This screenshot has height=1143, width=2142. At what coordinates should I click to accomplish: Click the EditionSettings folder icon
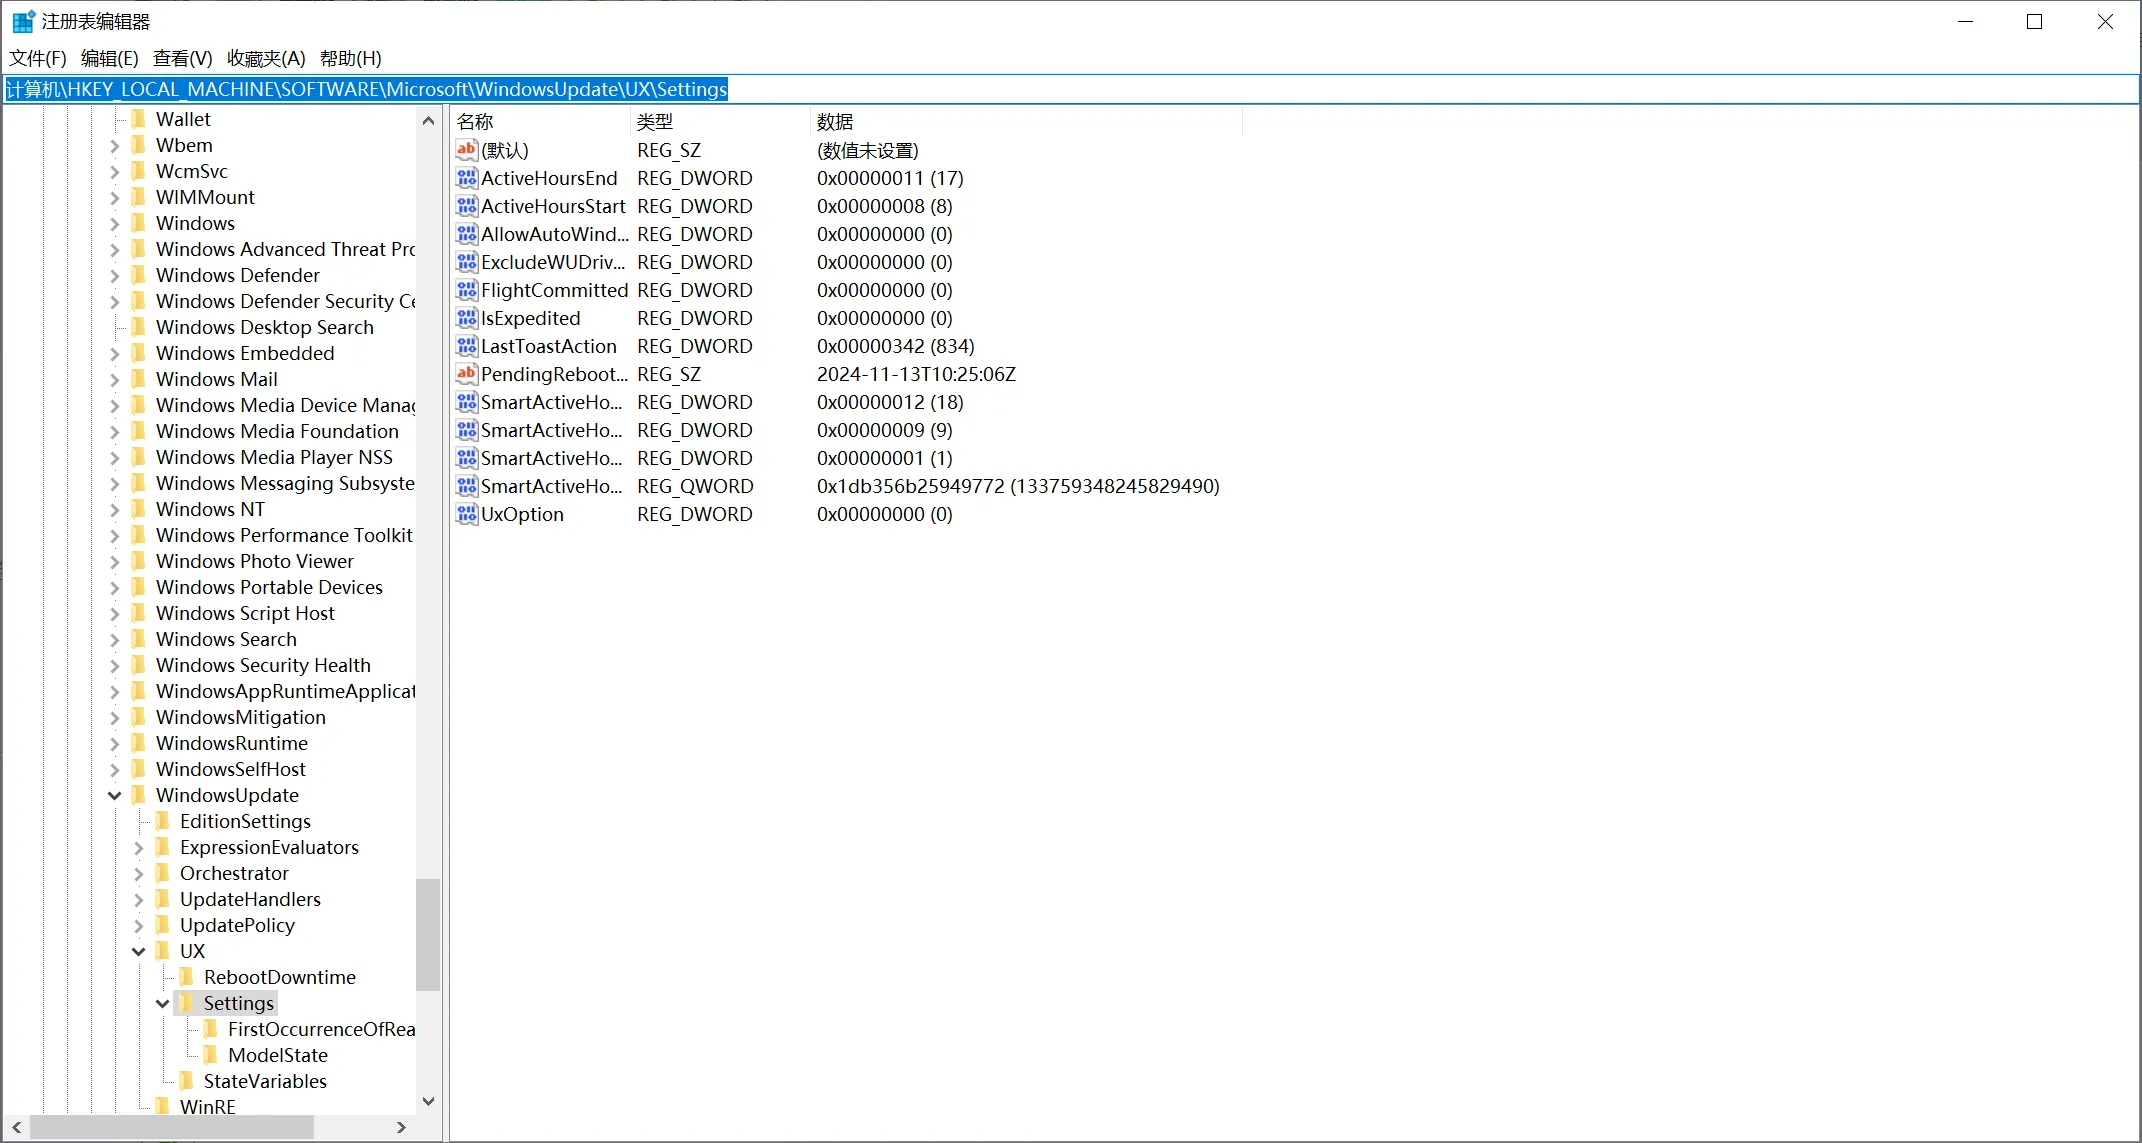[x=163, y=821]
